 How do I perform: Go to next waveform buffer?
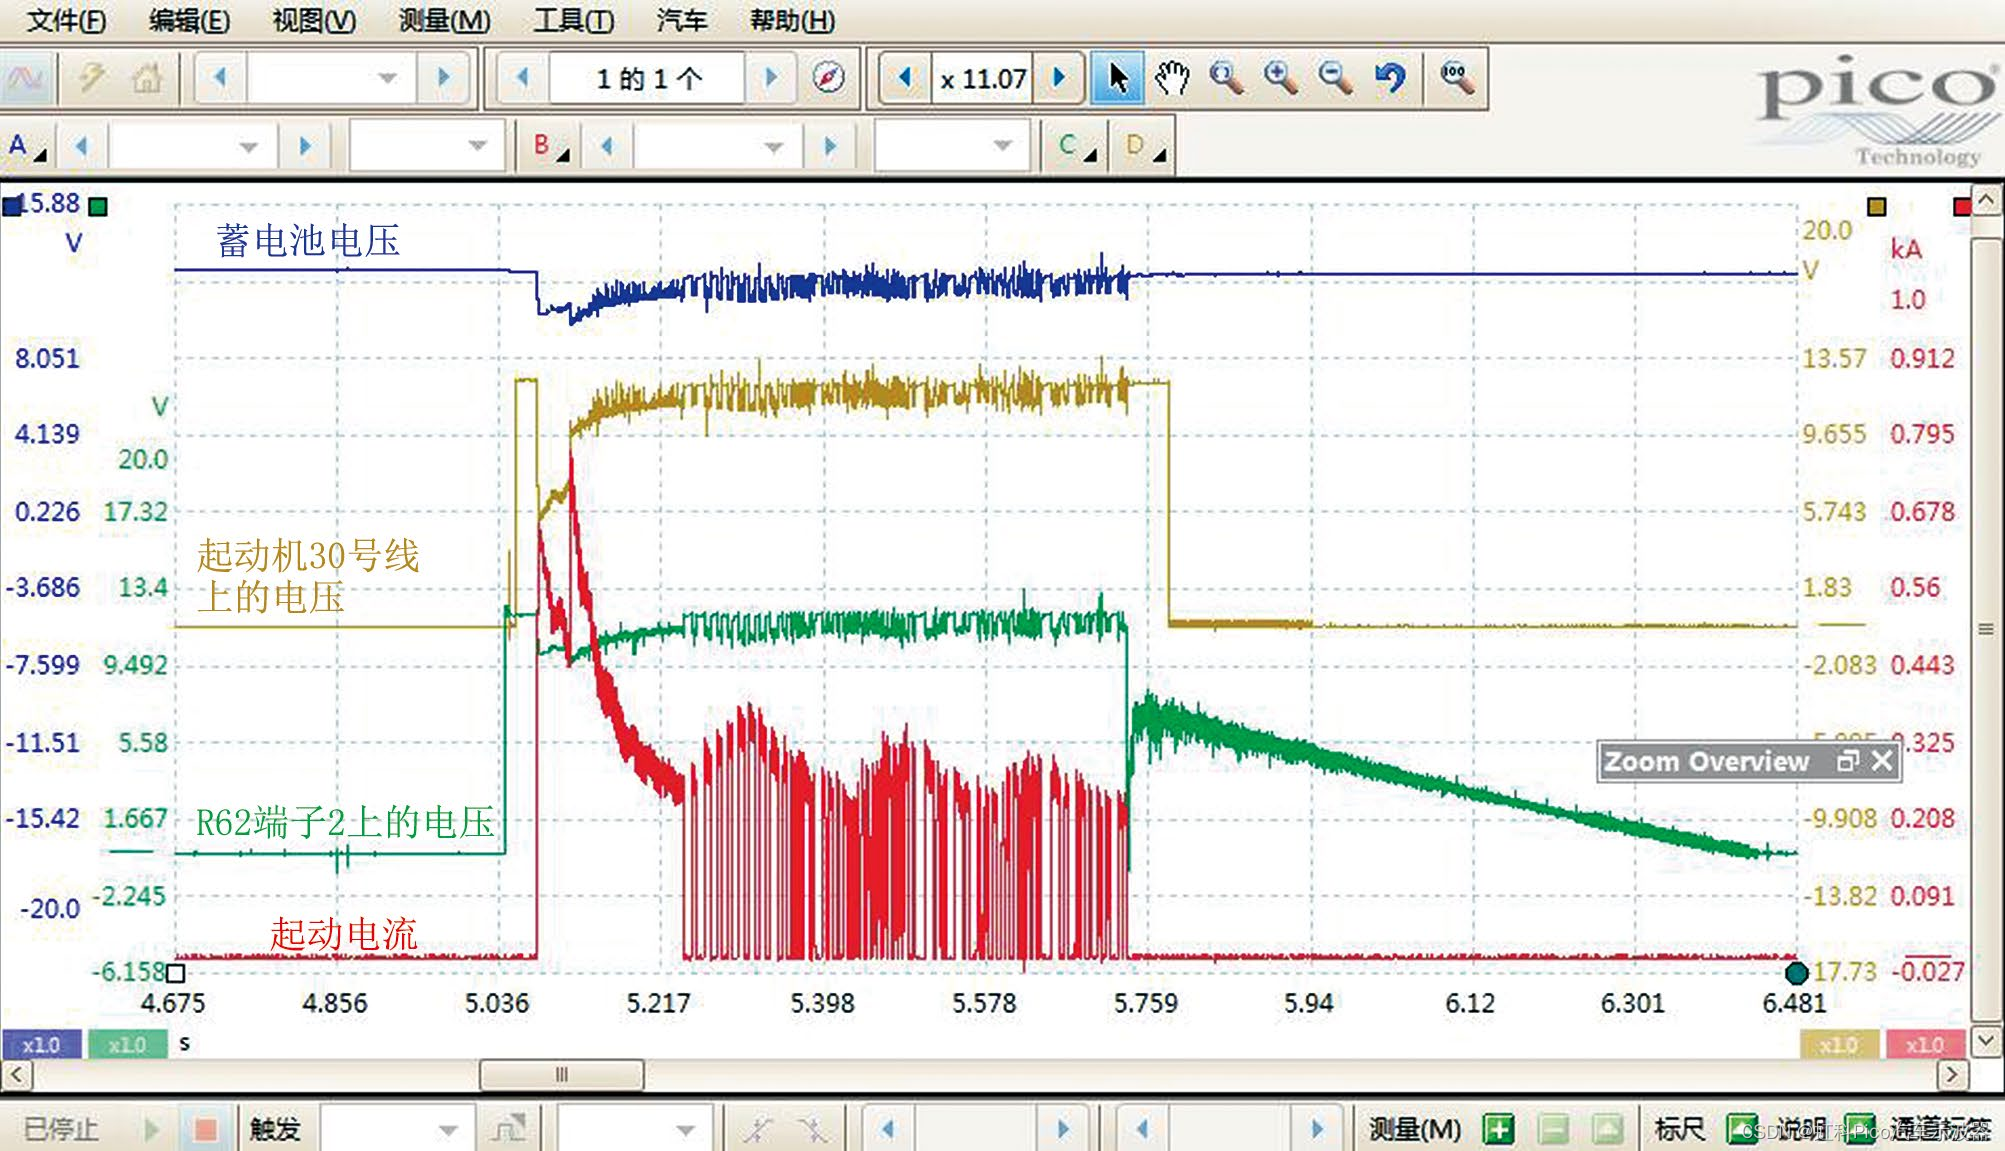[x=770, y=78]
